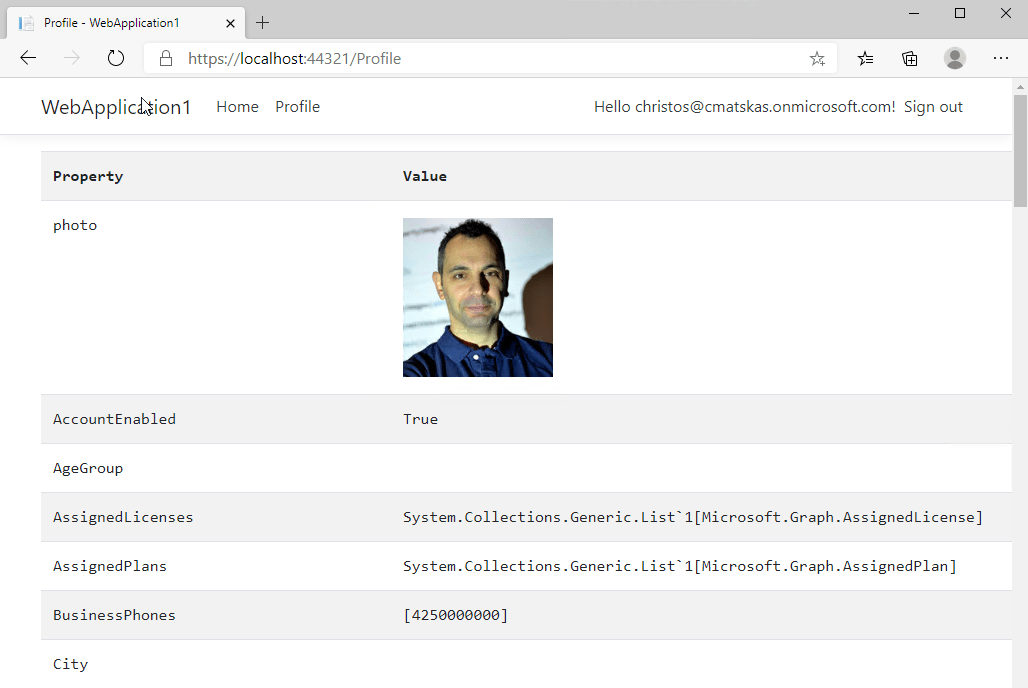Image resolution: width=1028 pixels, height=688 pixels.
Task: Click the vertical scrollbar thumb
Action: tap(1020, 150)
